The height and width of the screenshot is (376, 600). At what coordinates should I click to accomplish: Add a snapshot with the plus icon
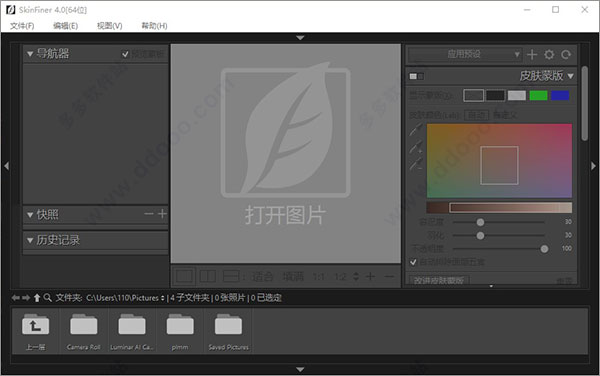click(162, 214)
